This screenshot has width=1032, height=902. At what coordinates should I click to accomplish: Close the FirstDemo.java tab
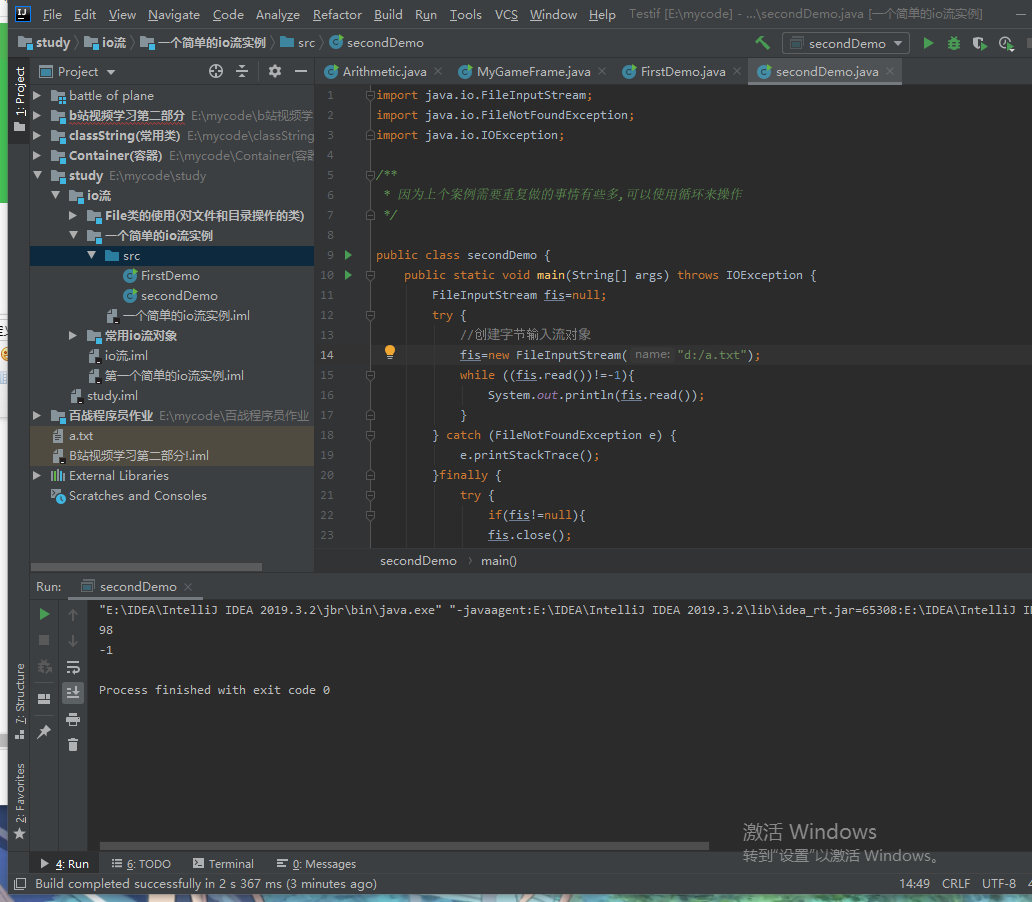[x=737, y=71]
